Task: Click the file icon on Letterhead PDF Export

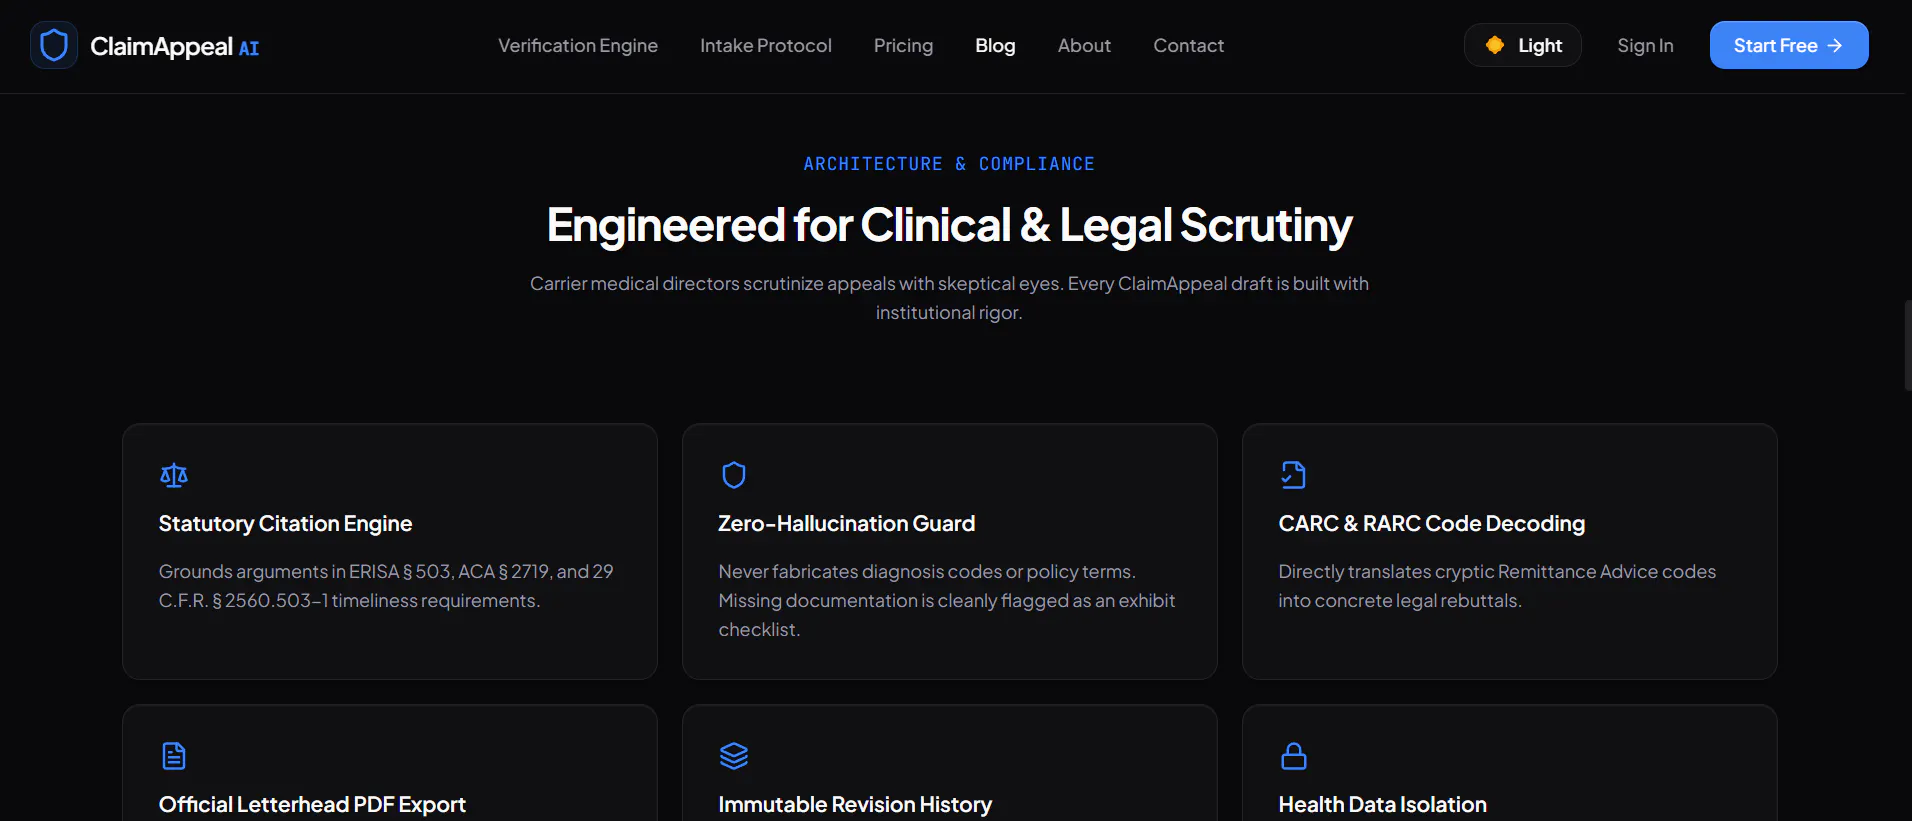Action: tap(174, 756)
